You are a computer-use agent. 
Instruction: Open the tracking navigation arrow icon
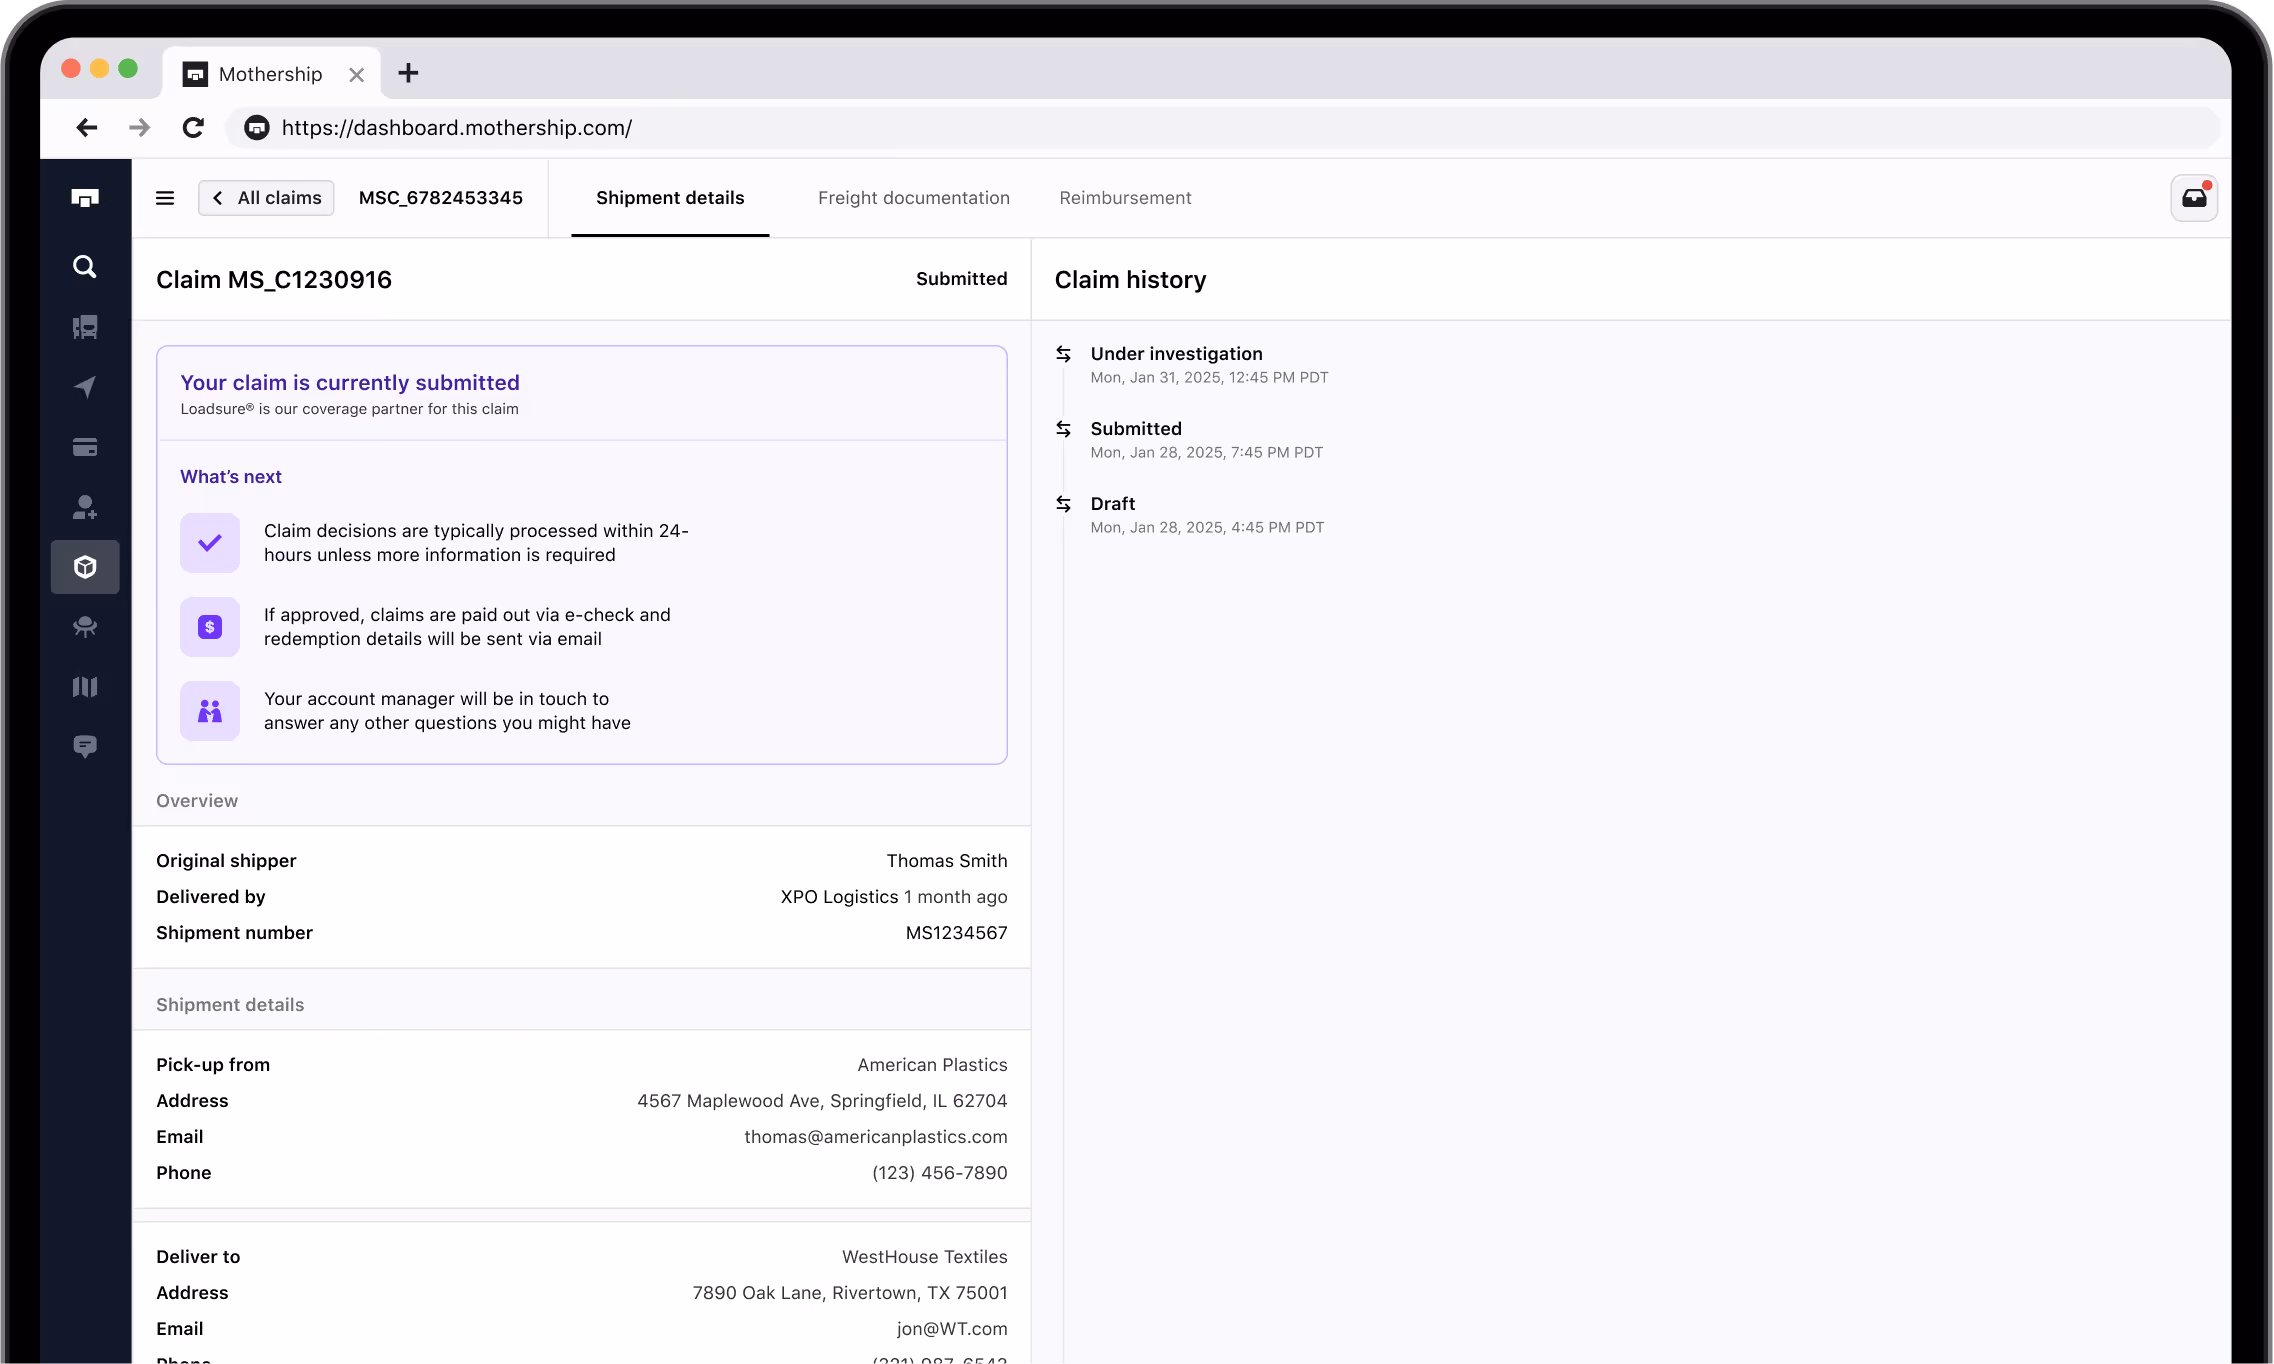(x=85, y=388)
